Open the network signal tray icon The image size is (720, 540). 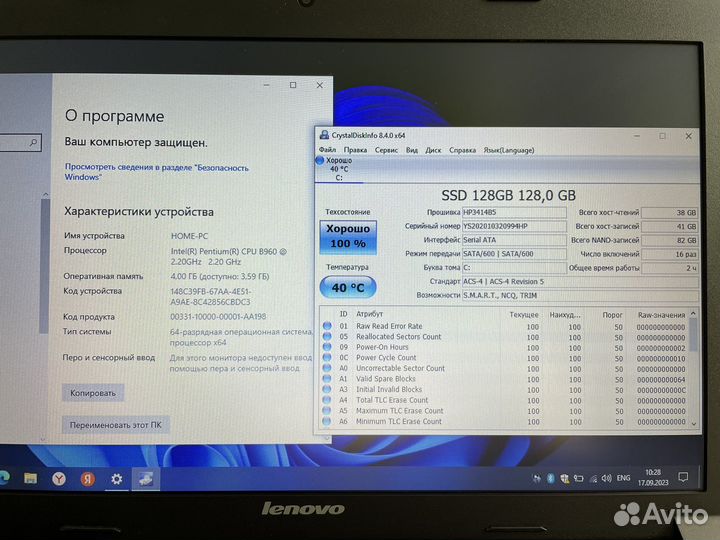[x=593, y=478]
